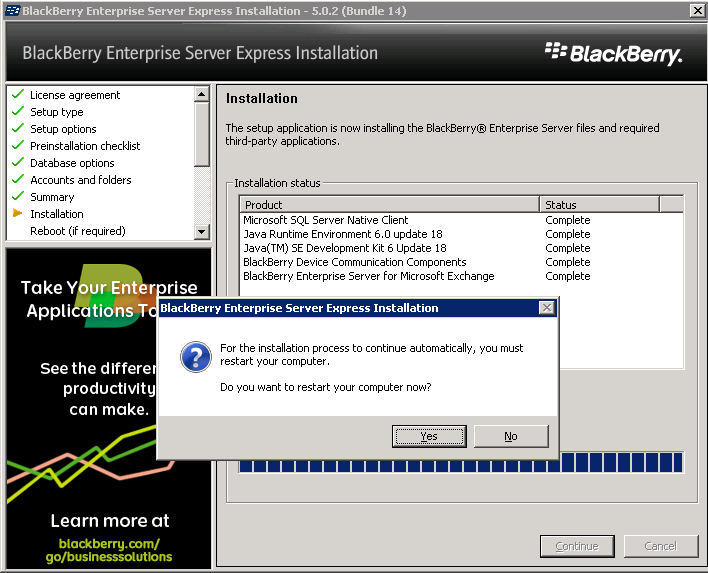
Task: Click the installation progress bar
Action: point(460,462)
